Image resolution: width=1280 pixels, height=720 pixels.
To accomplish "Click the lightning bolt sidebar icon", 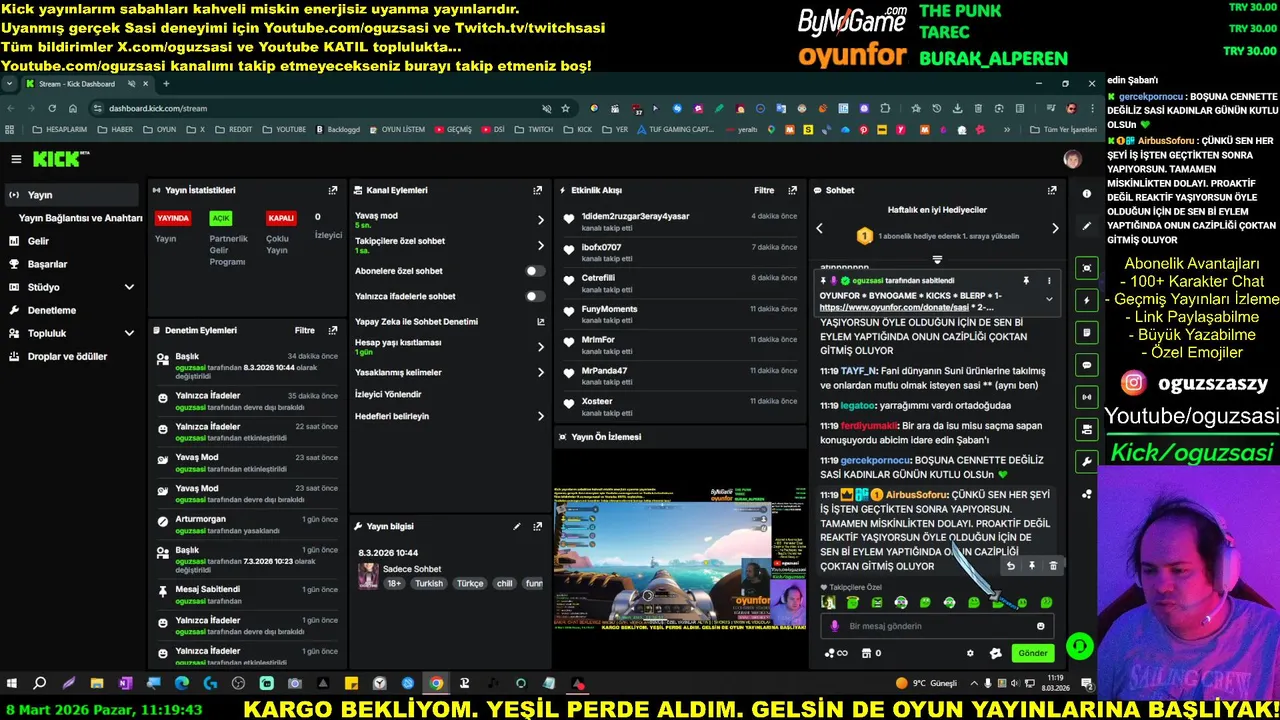I will pos(1087,300).
